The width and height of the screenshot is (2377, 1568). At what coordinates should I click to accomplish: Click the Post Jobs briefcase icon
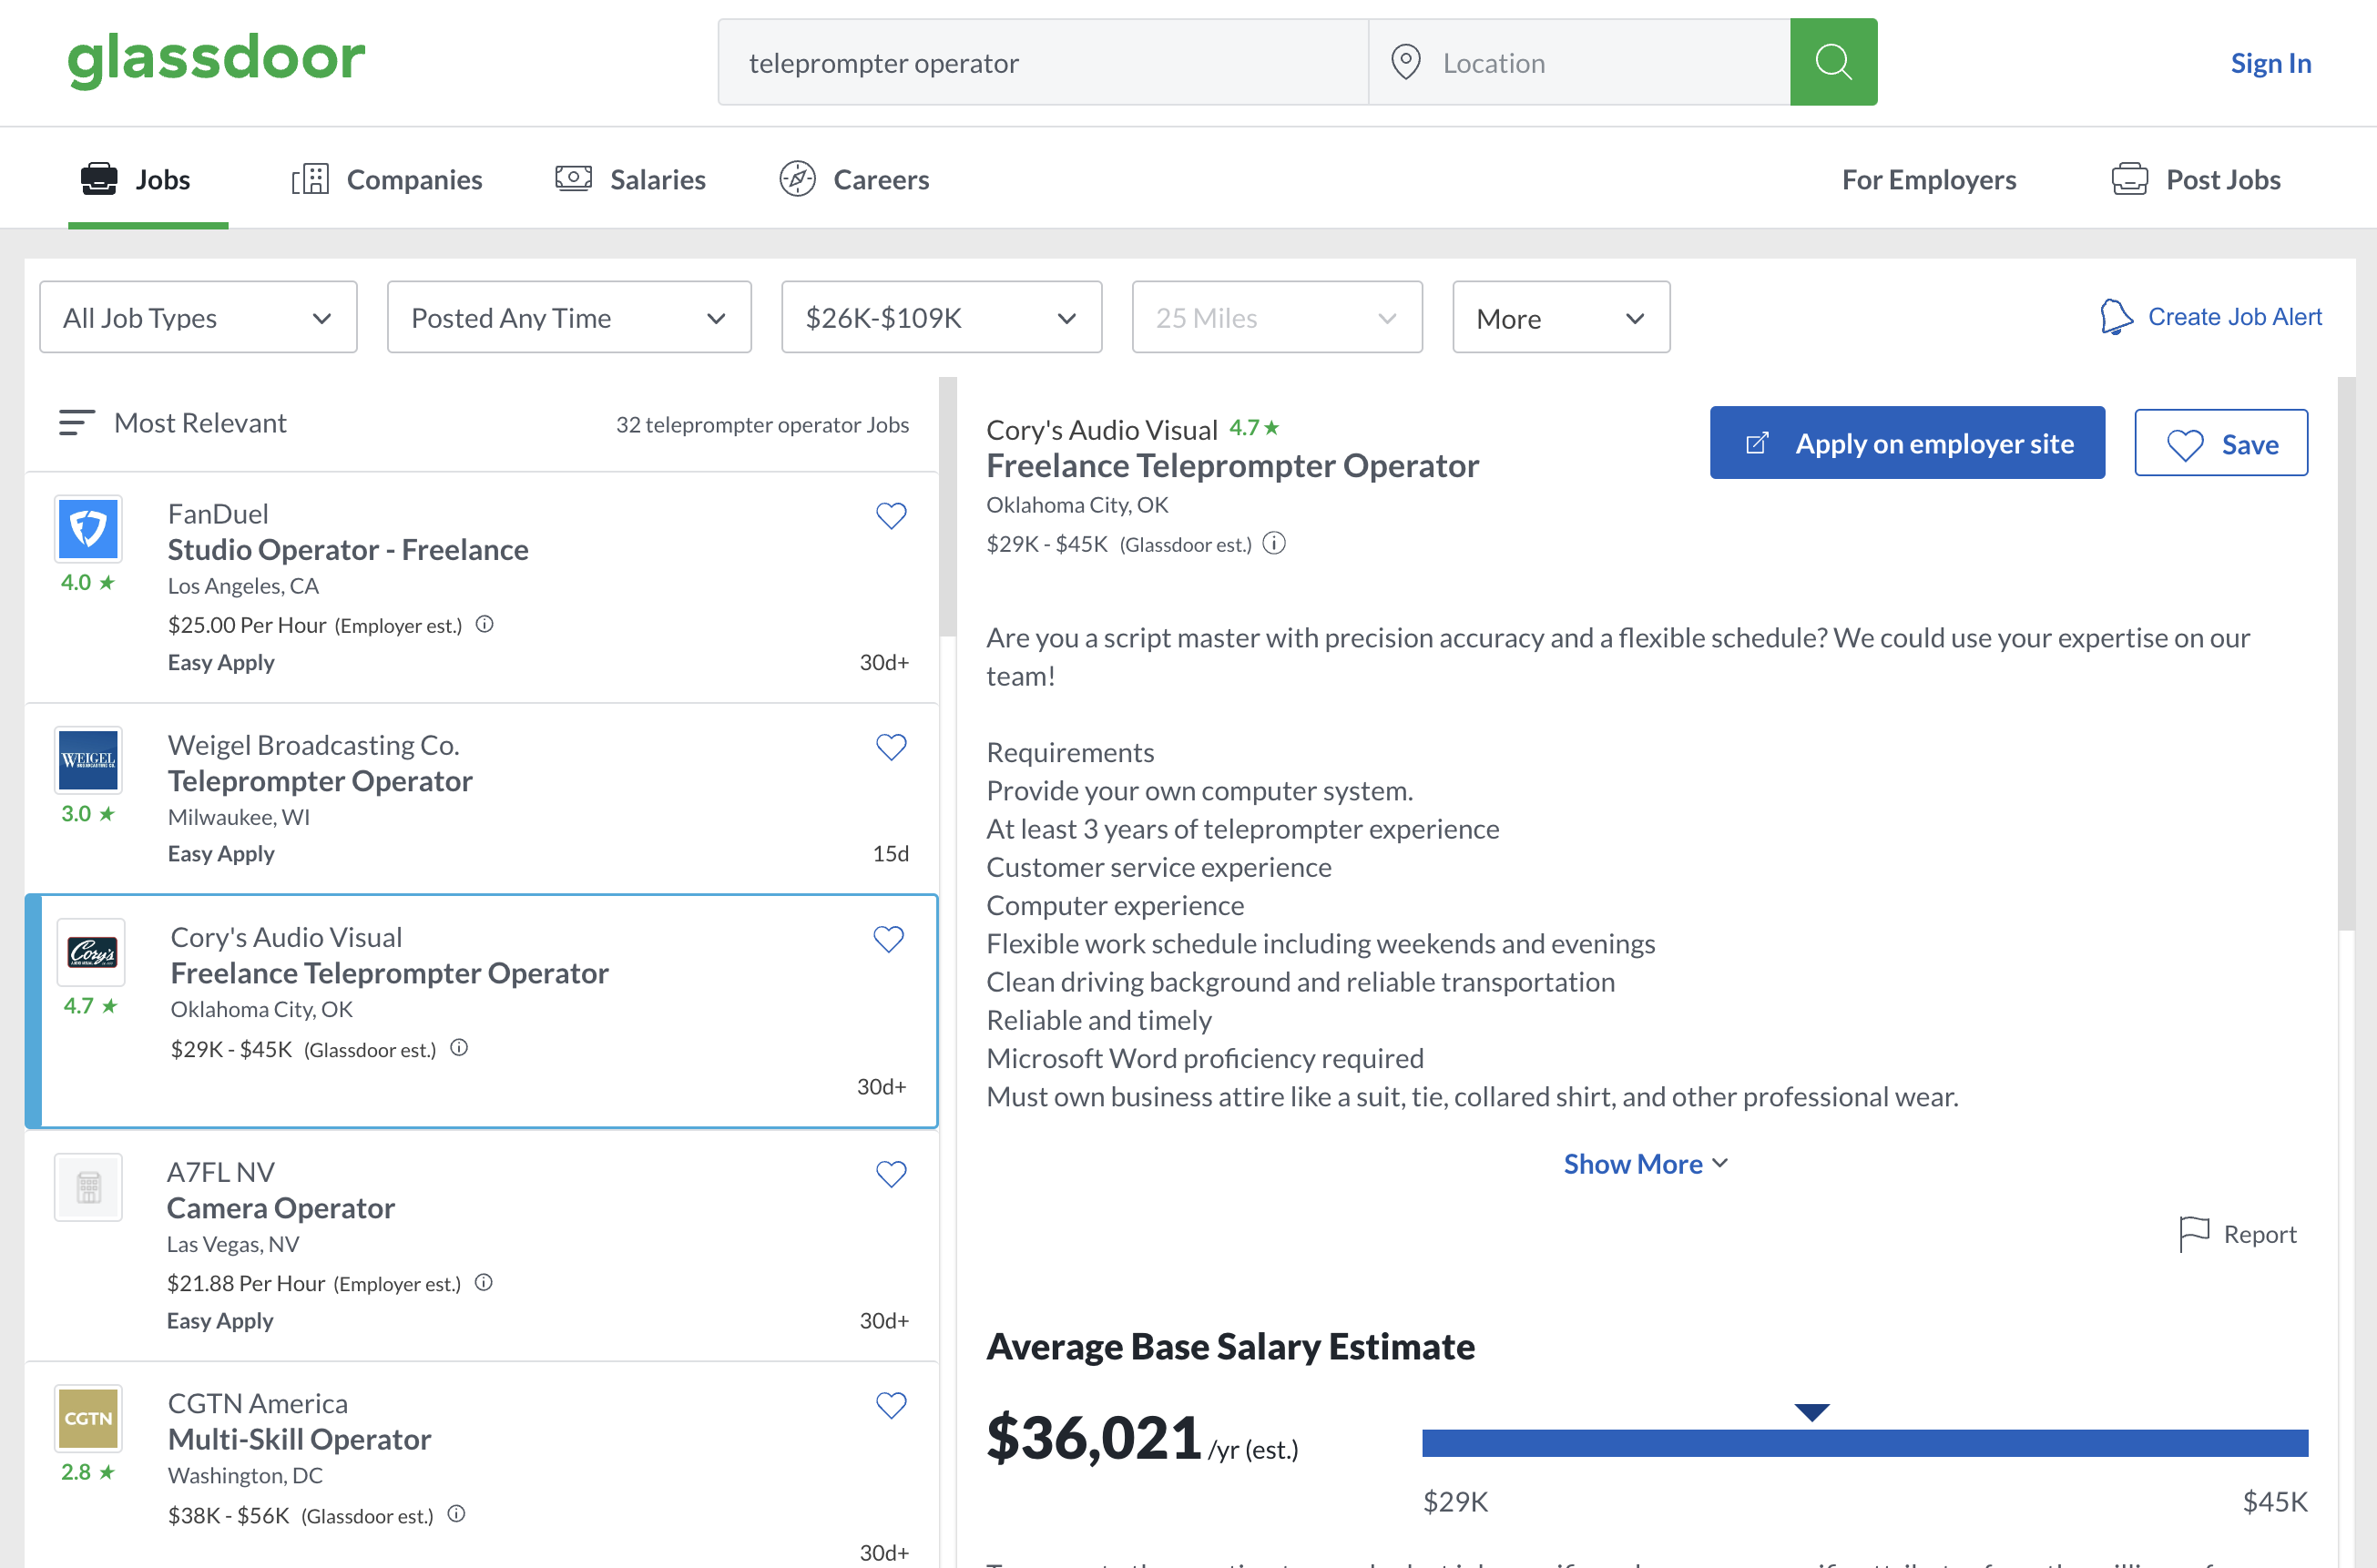(x=2129, y=179)
